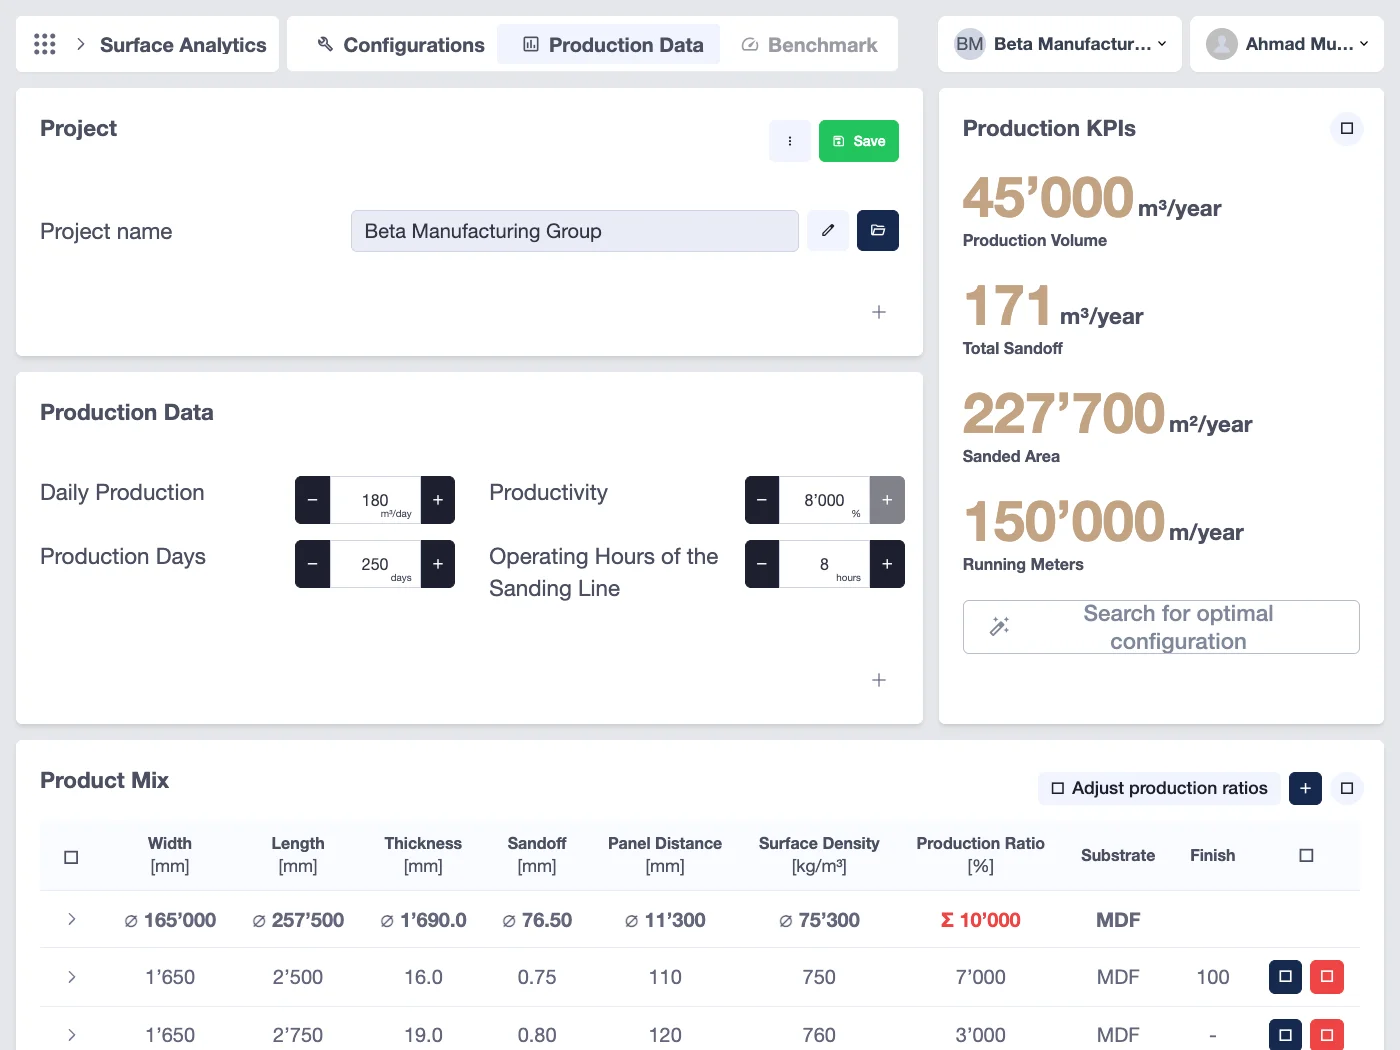
Task: Decrease Operating Hours with minus button
Action: point(762,564)
